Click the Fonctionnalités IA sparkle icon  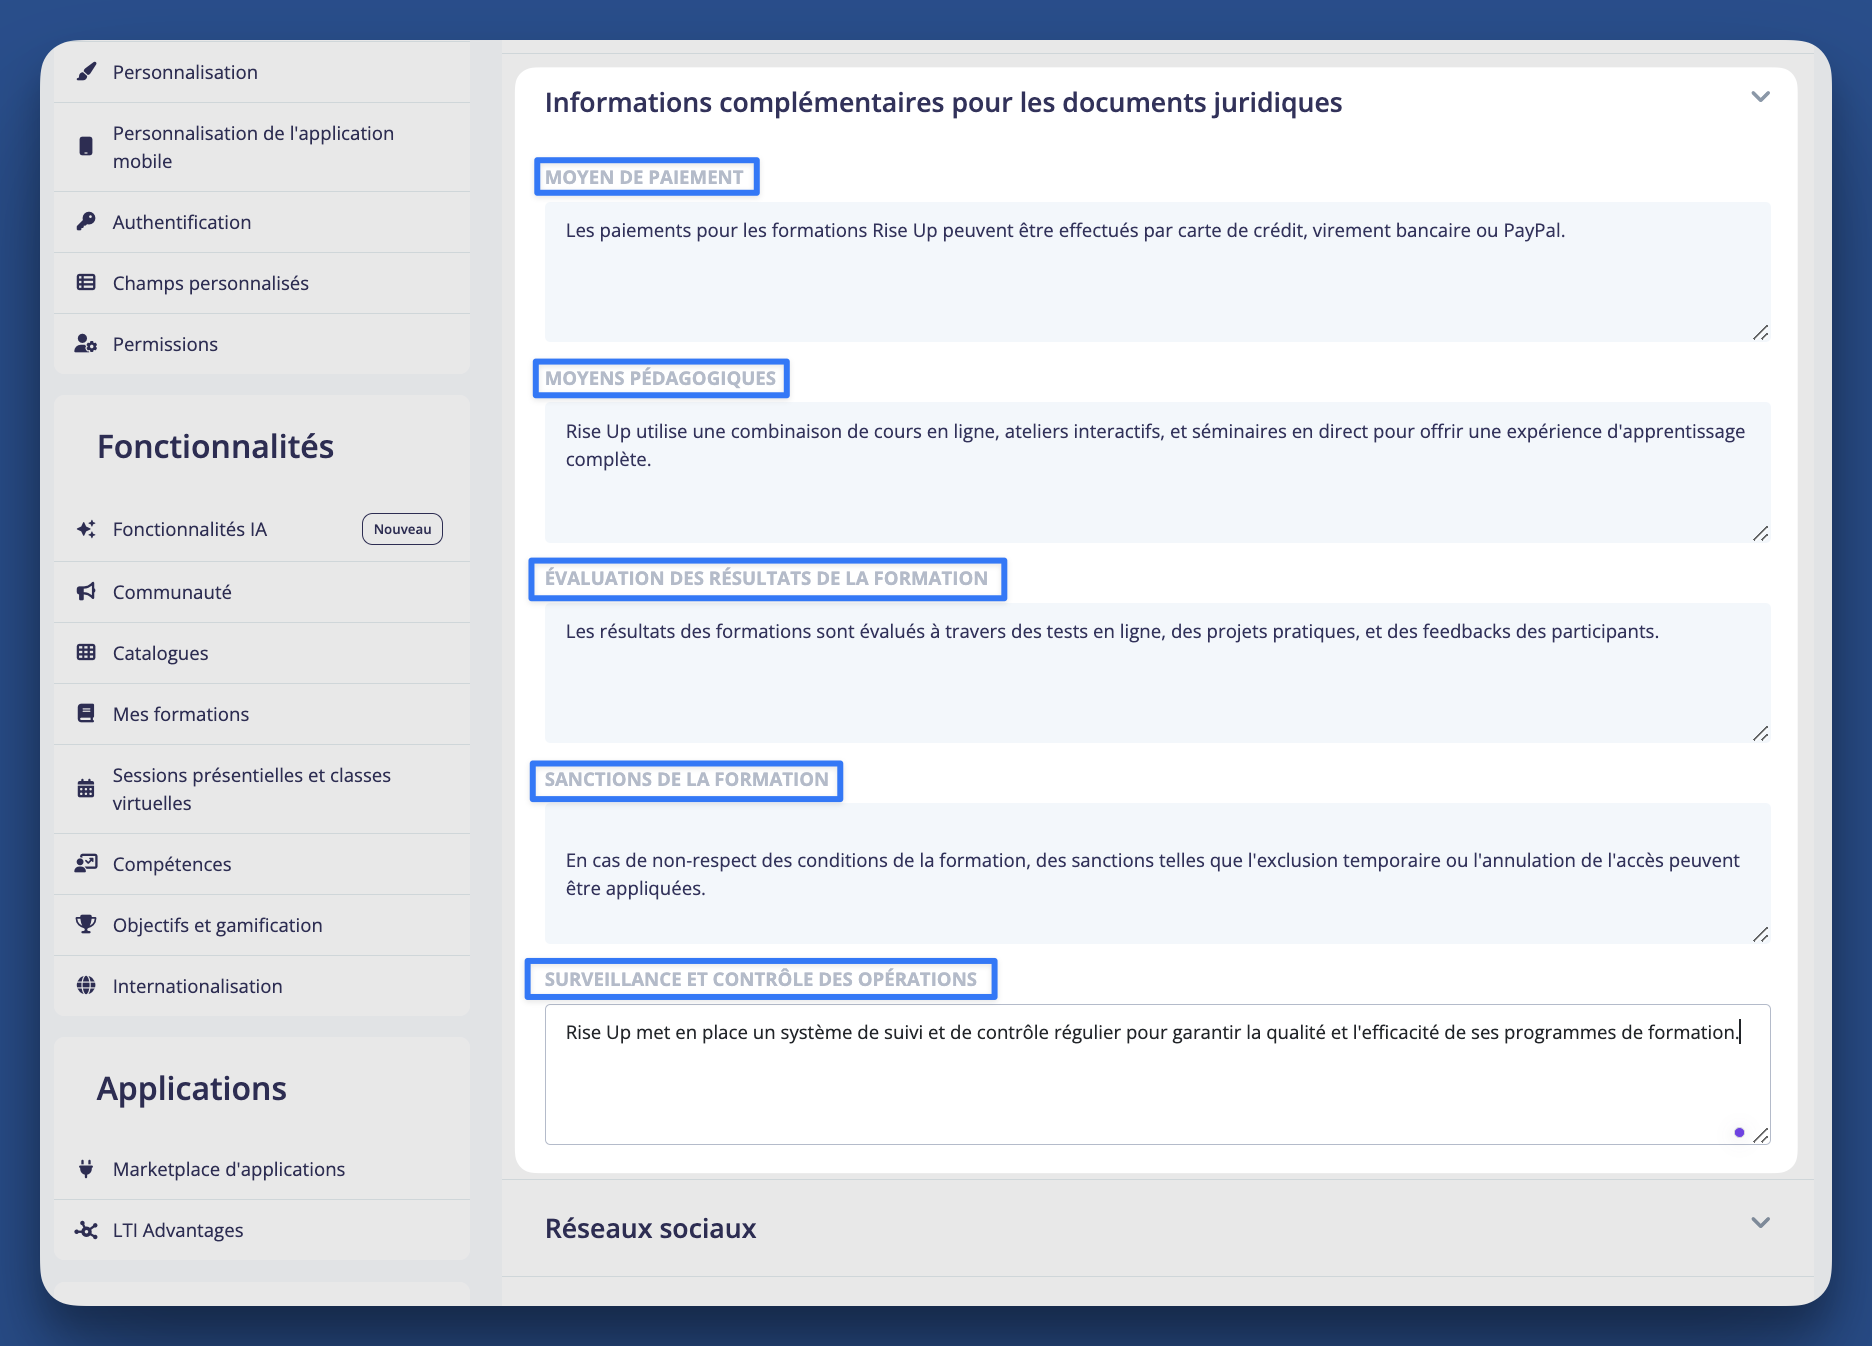[x=87, y=529]
